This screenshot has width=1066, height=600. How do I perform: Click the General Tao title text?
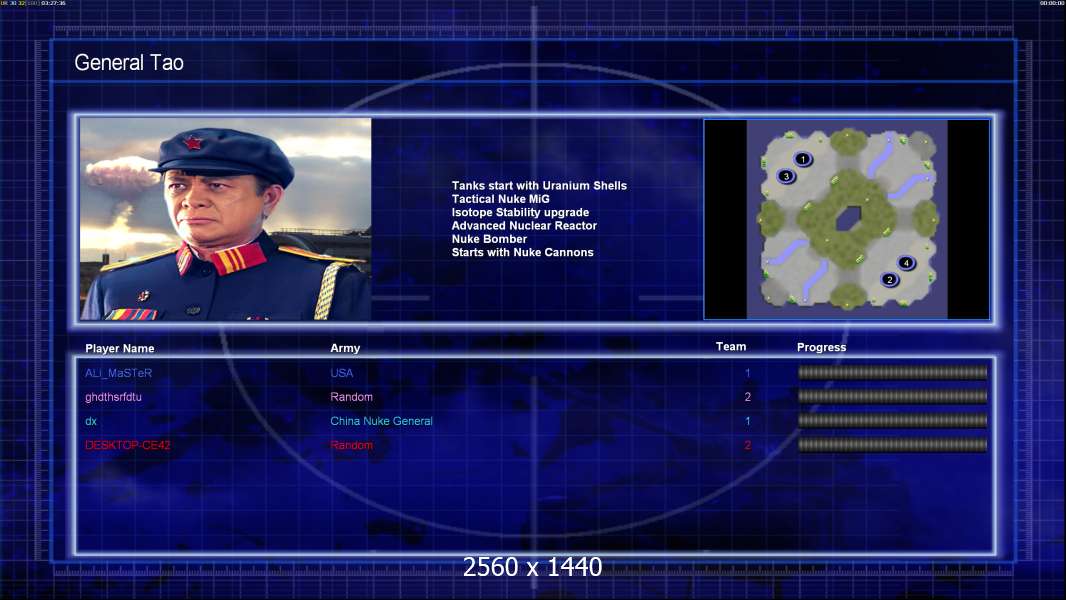129,63
